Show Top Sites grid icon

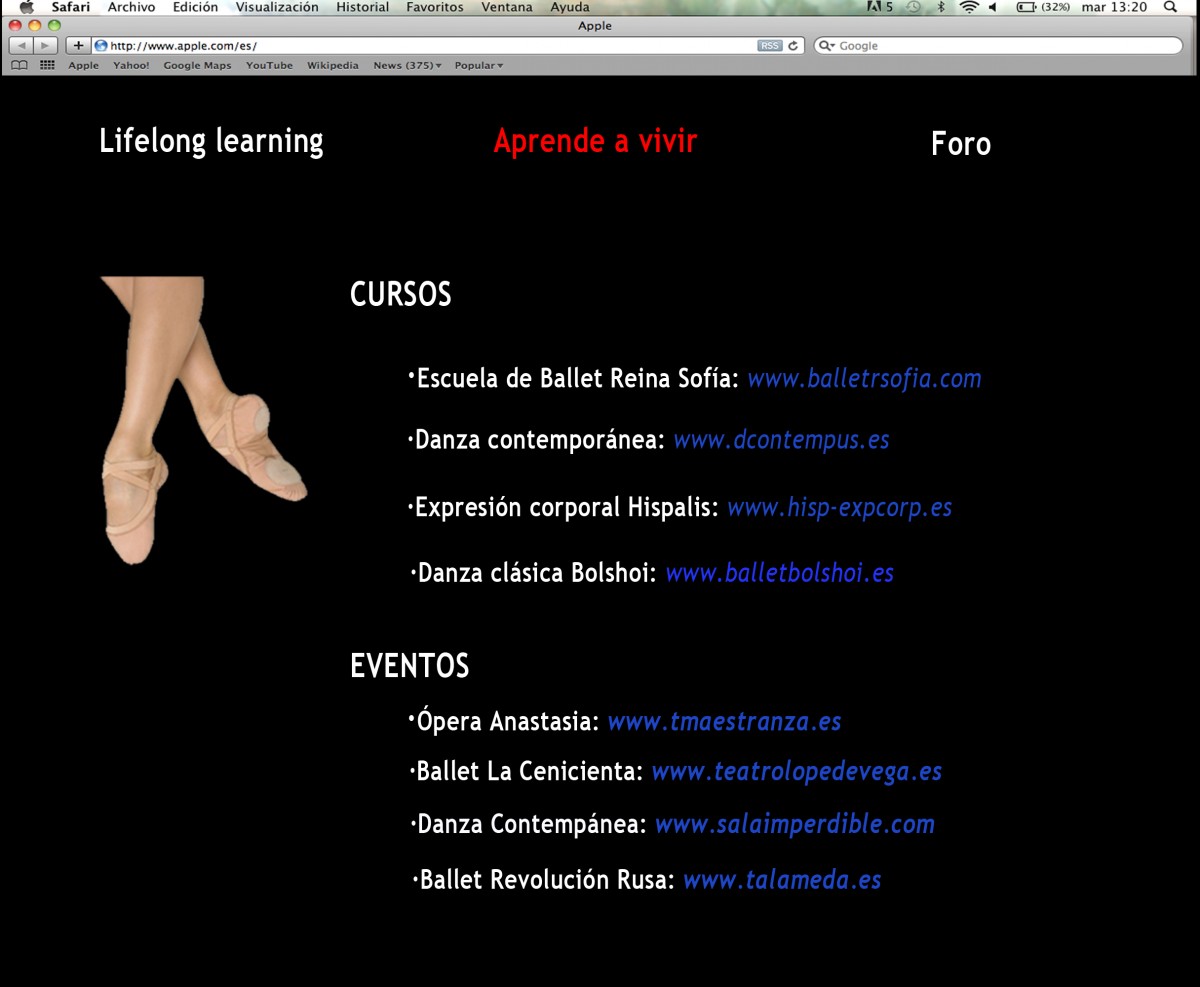click(47, 65)
